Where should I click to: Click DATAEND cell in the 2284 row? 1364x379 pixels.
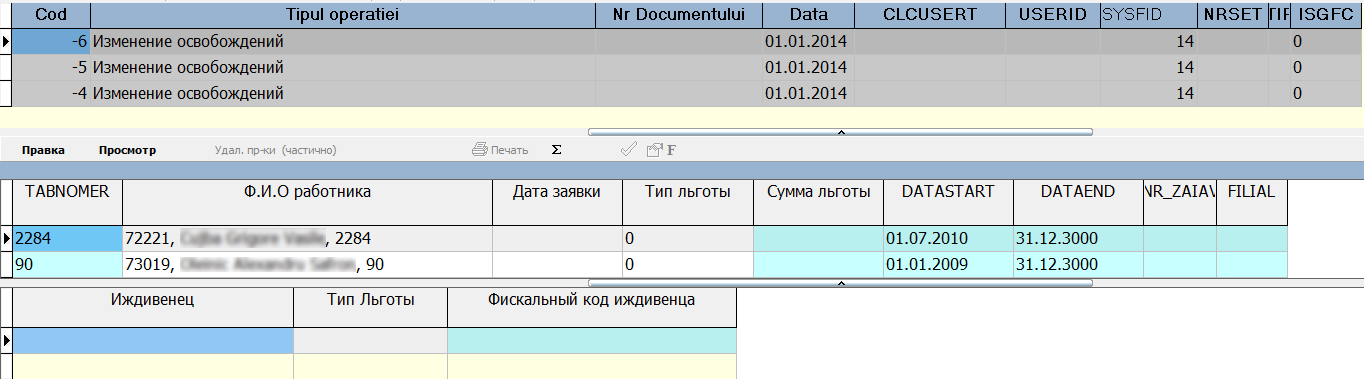click(1078, 239)
